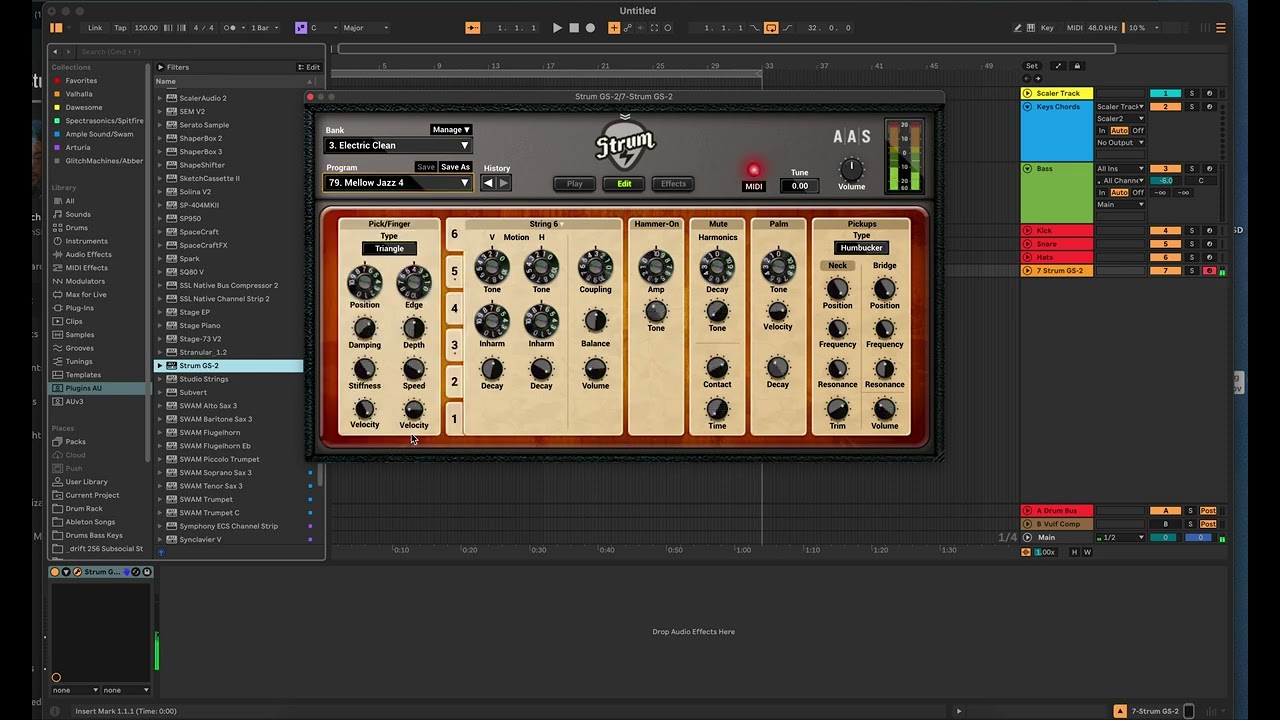Fold the Keys Chords track
Screen dimensions: 1280x720
pyautogui.click(x=1027, y=107)
